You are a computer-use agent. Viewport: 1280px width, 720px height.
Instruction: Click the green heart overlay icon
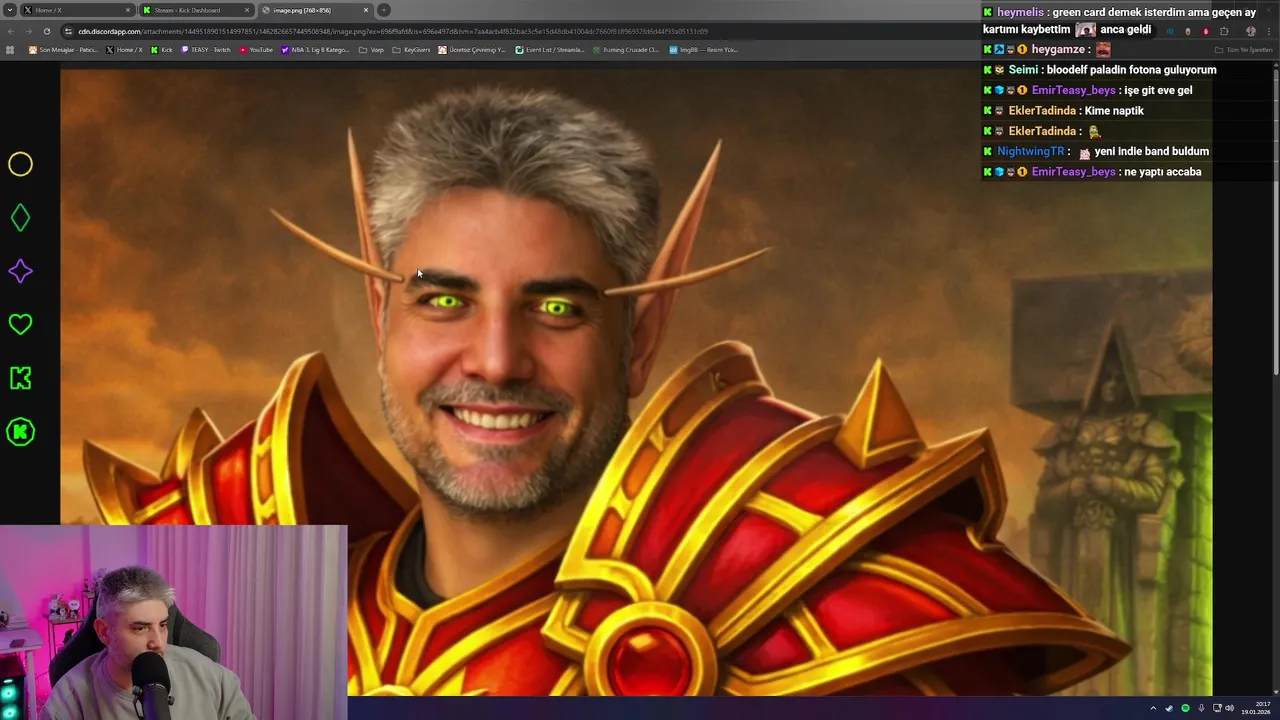(20, 324)
